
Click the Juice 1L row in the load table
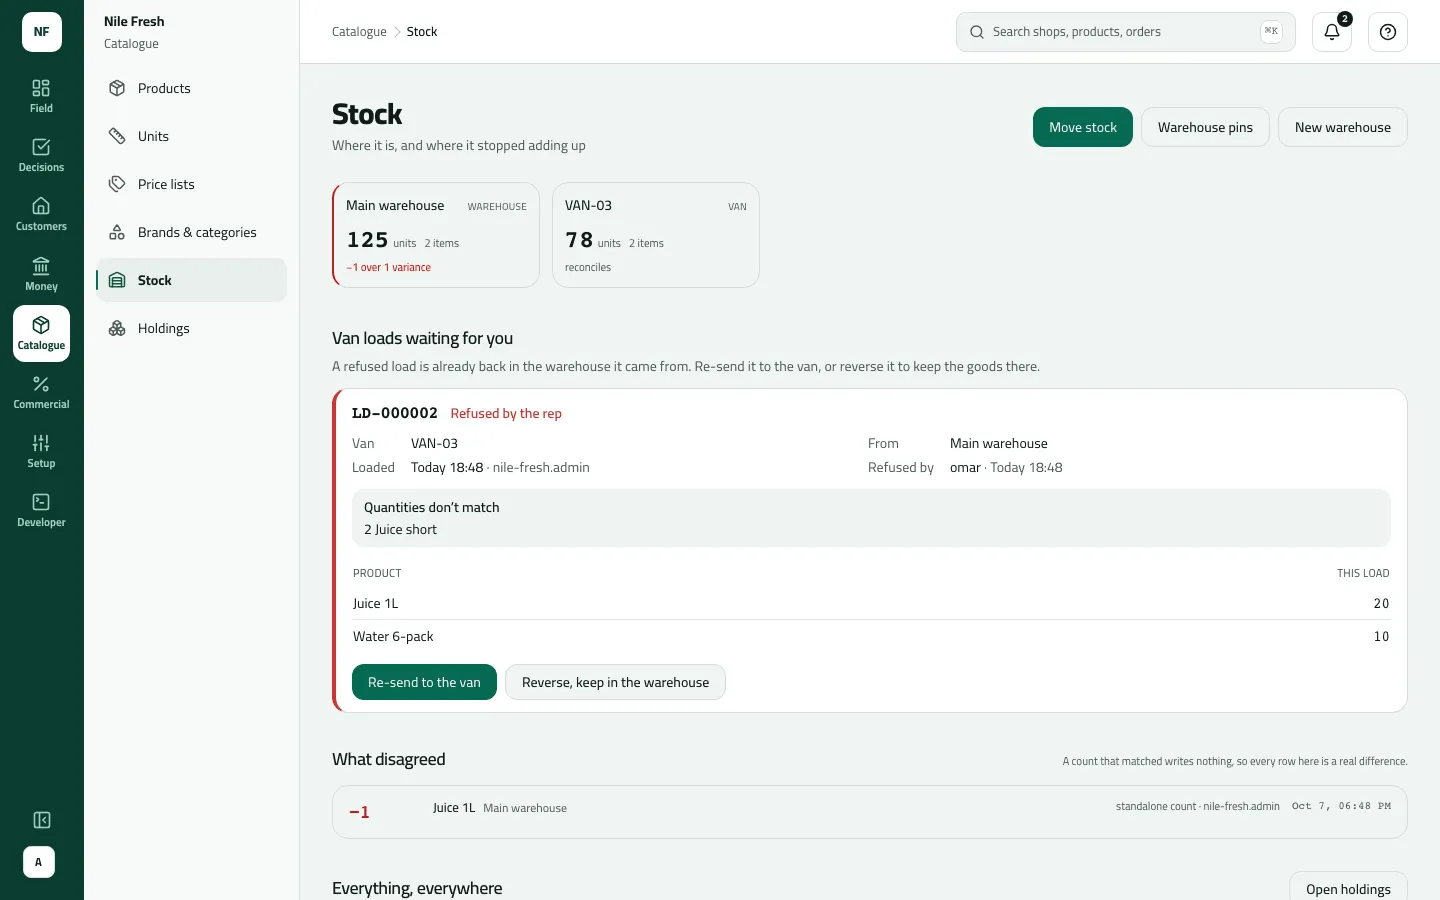871,603
